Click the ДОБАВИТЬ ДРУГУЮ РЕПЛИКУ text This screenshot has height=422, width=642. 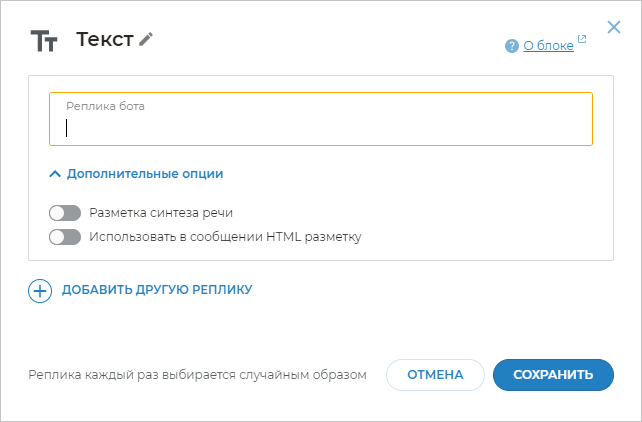coord(157,290)
